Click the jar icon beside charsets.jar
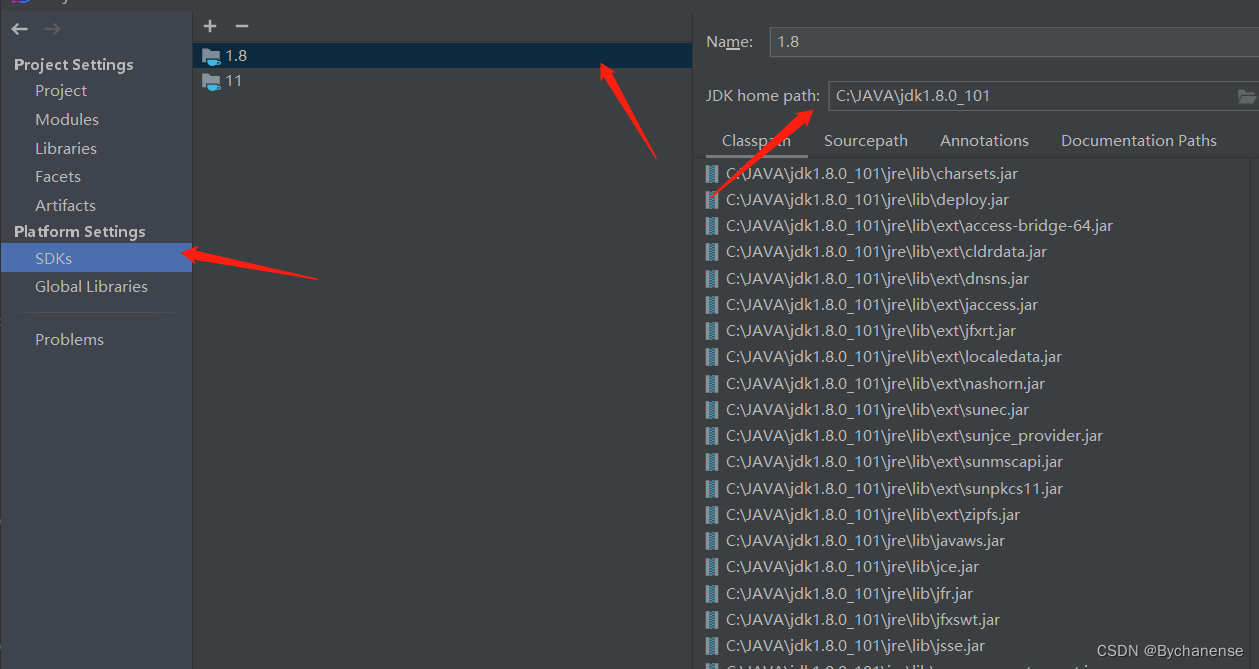The width and height of the screenshot is (1259, 669). (711, 173)
